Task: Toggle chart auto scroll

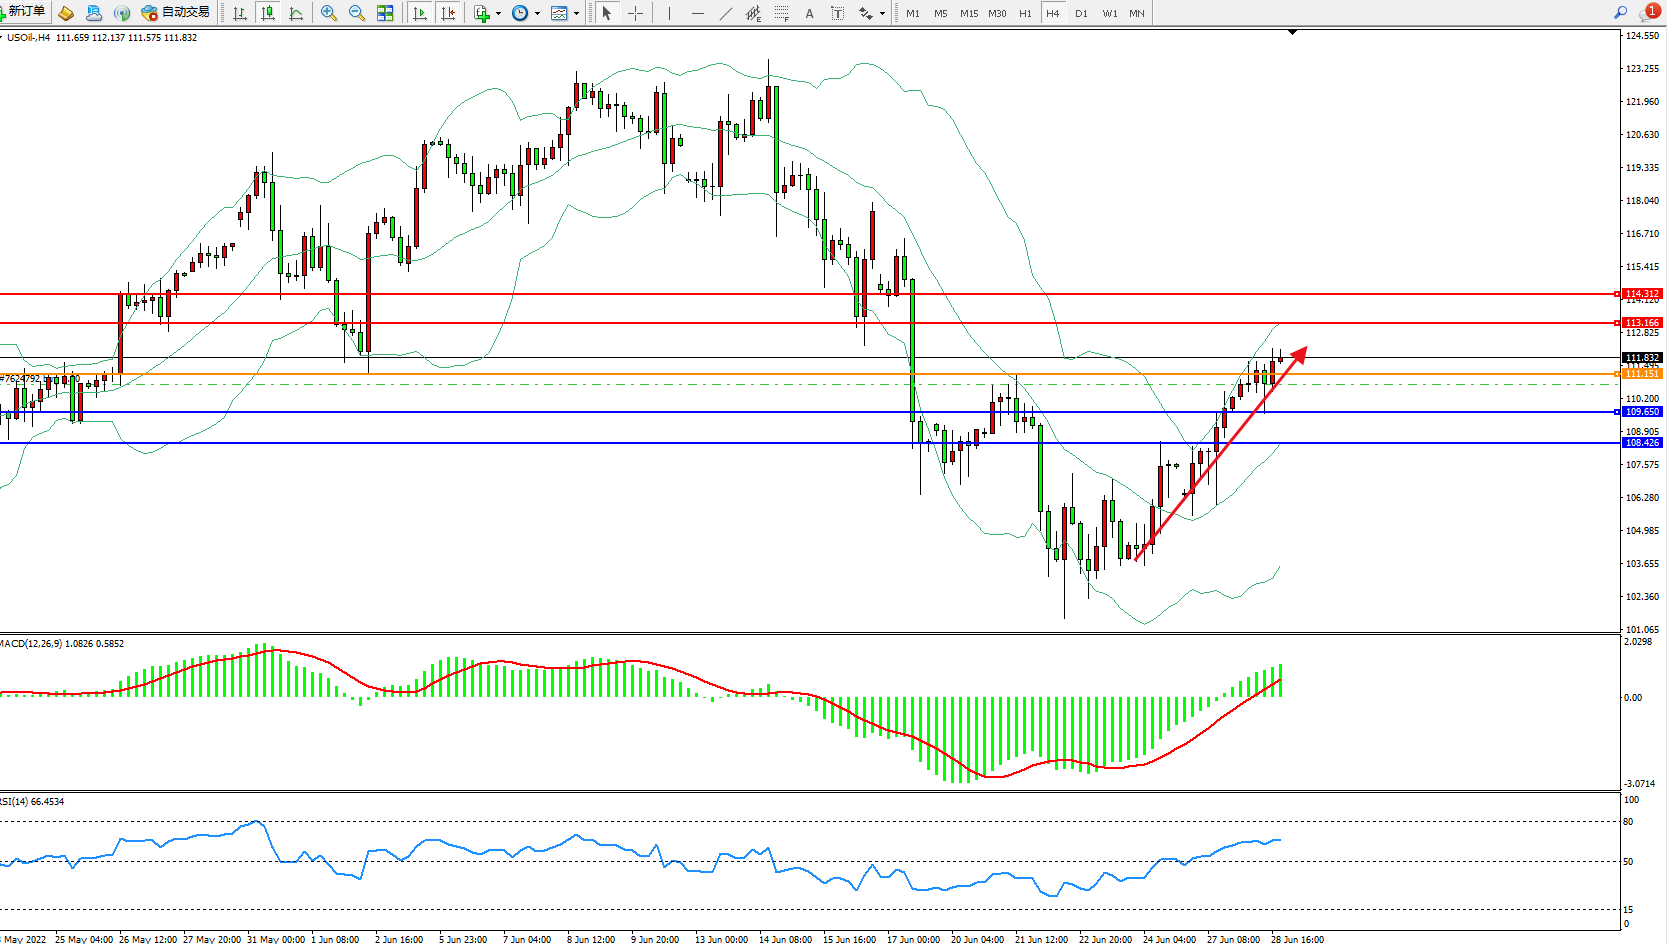Action: pyautogui.click(x=420, y=13)
